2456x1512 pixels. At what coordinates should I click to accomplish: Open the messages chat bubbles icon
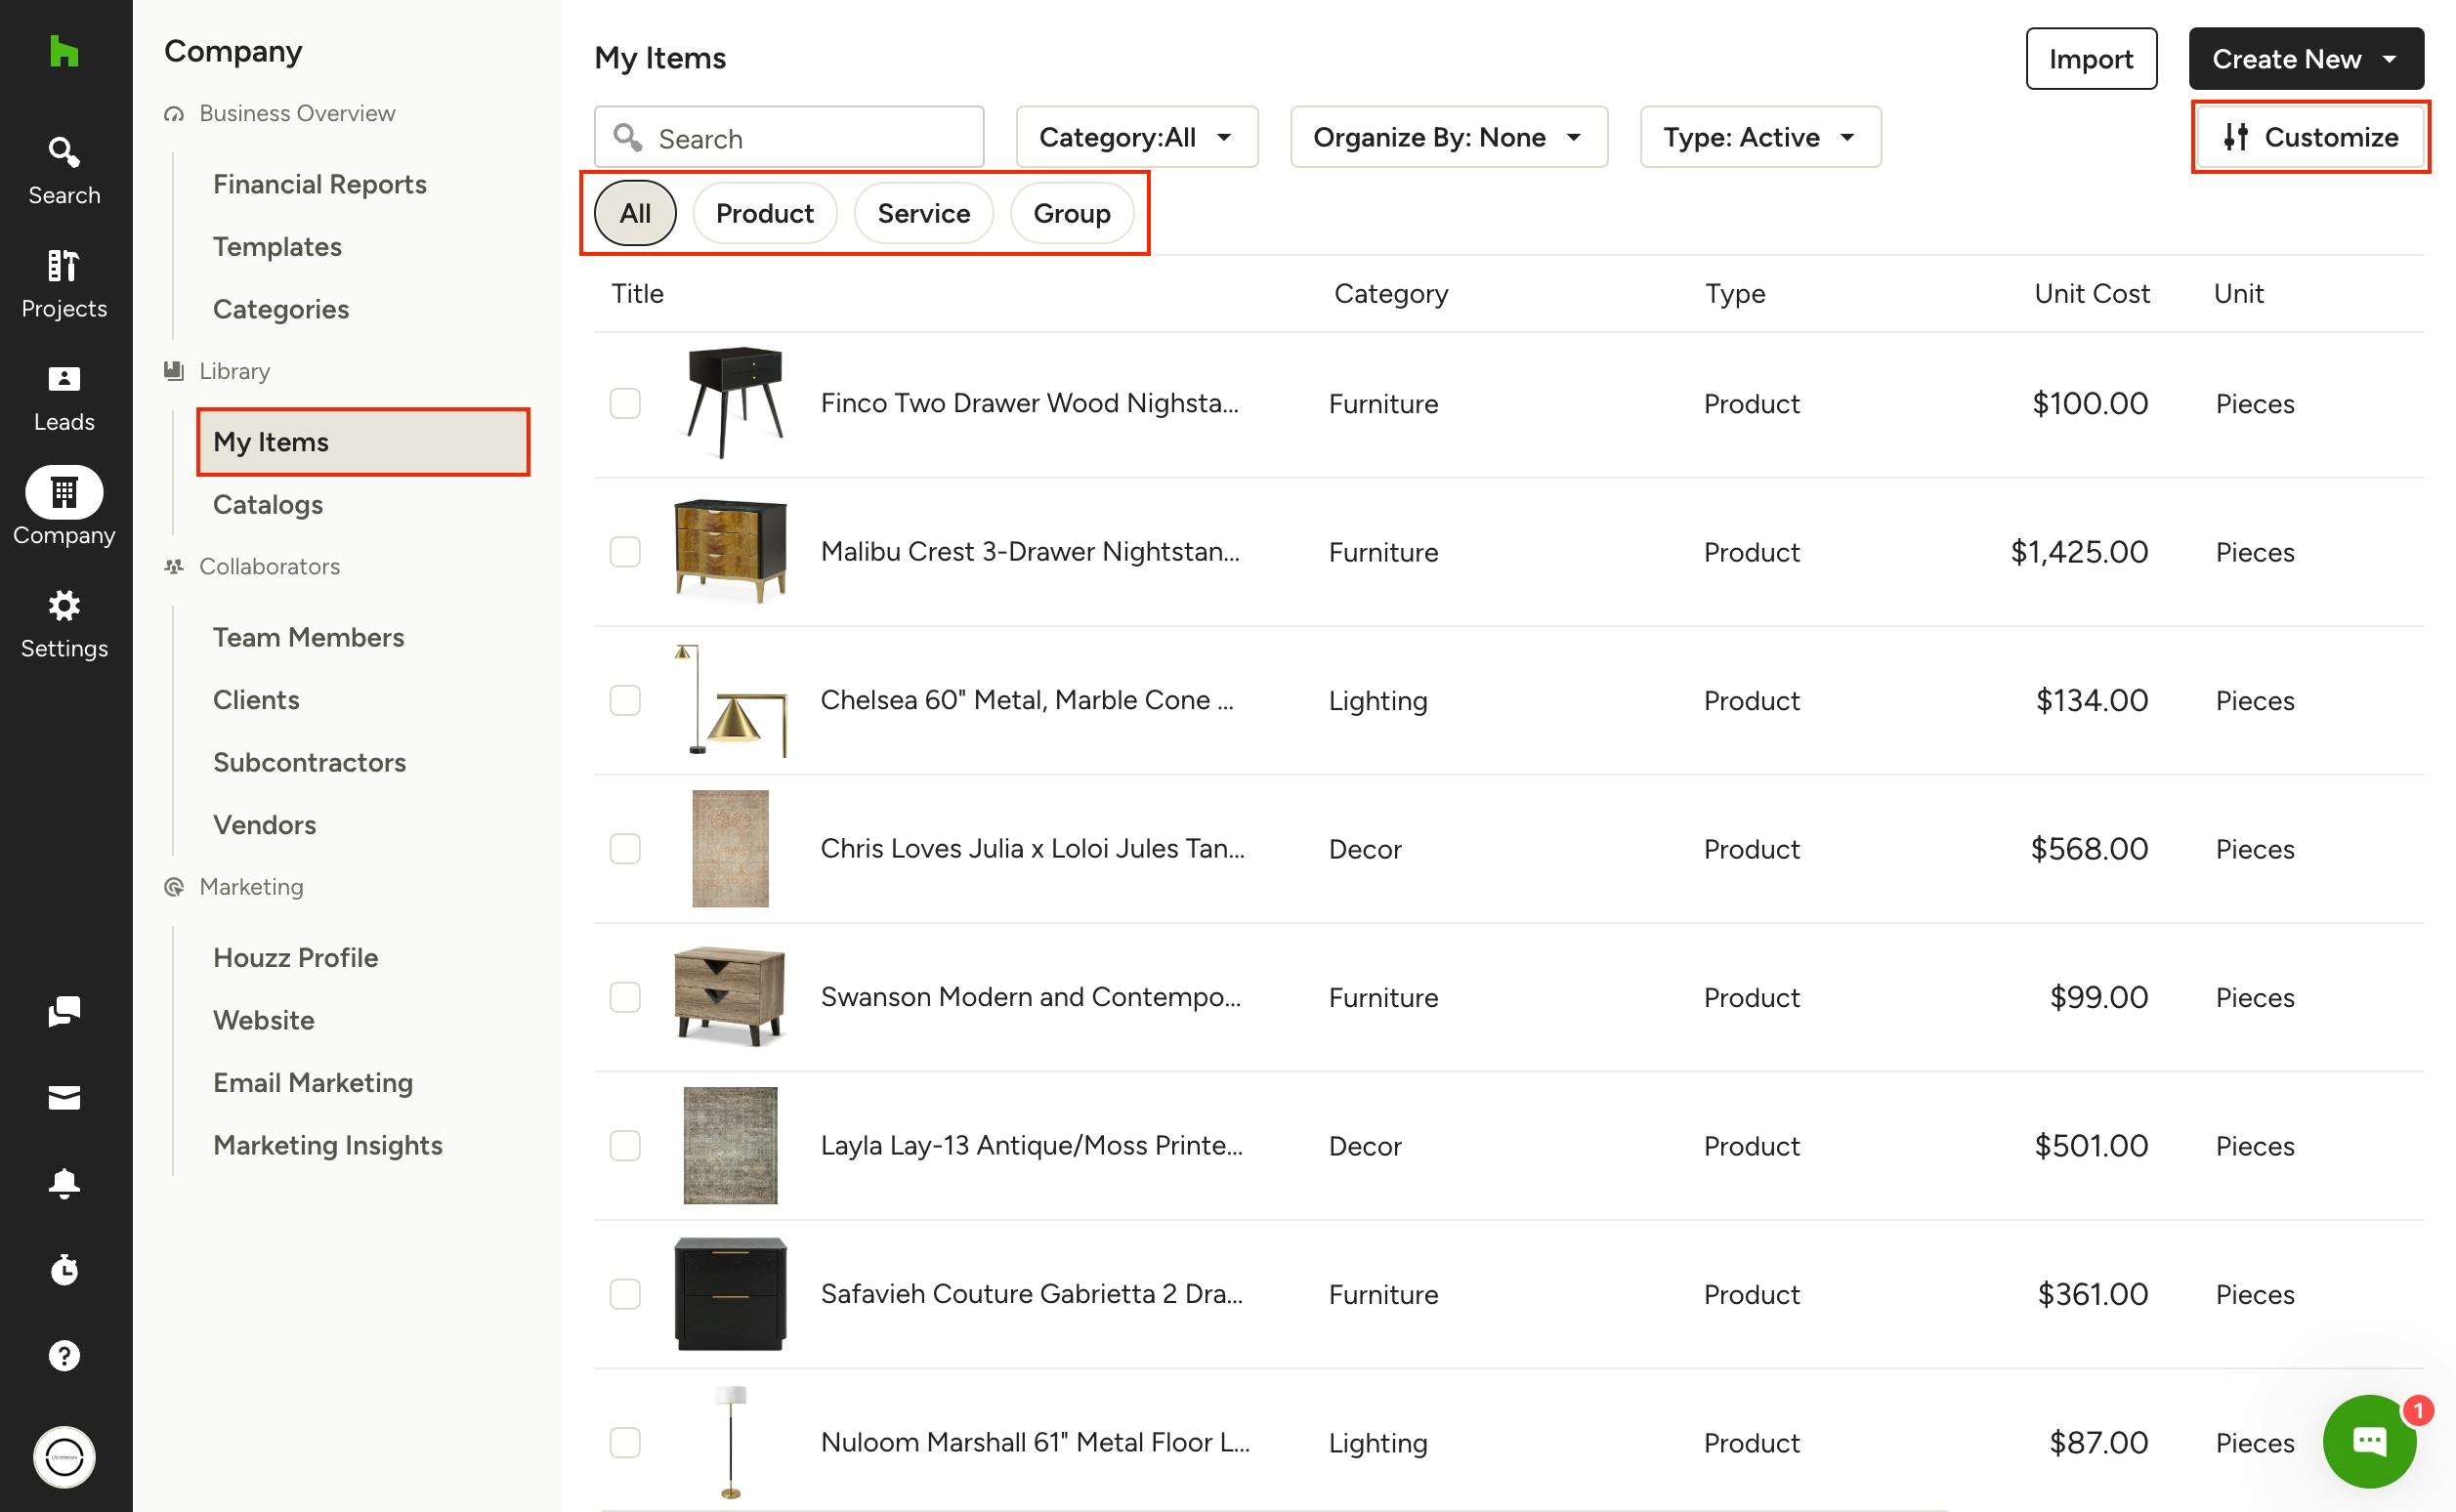(64, 1011)
